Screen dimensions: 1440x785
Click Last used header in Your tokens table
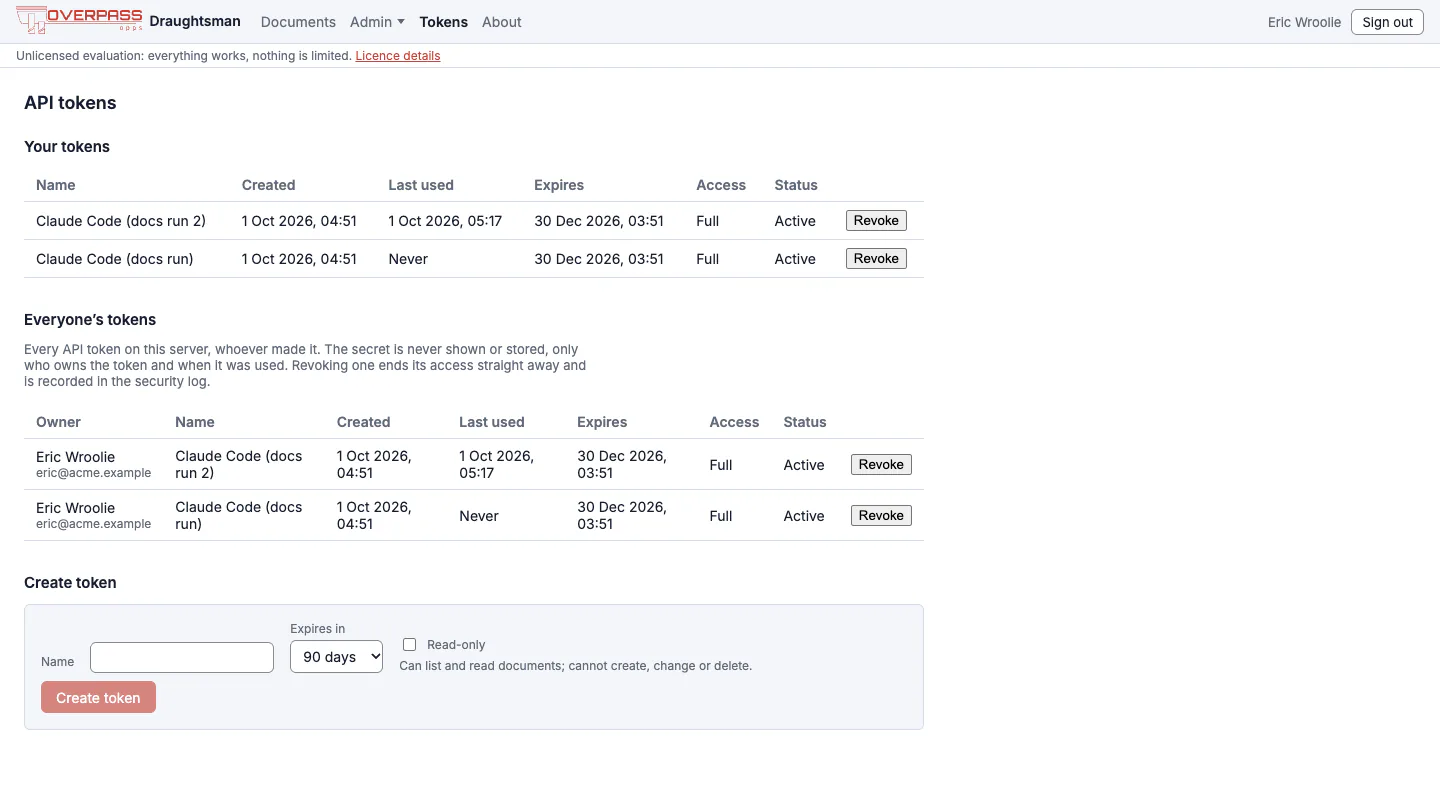[421, 185]
